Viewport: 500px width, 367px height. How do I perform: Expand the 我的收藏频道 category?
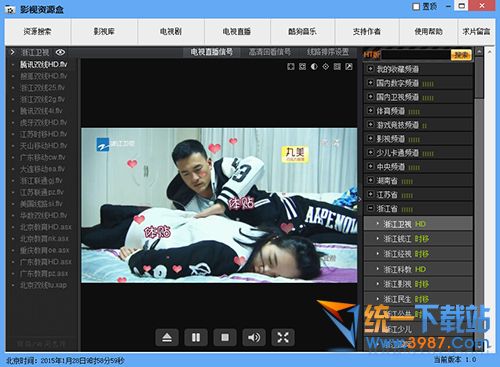(370, 69)
